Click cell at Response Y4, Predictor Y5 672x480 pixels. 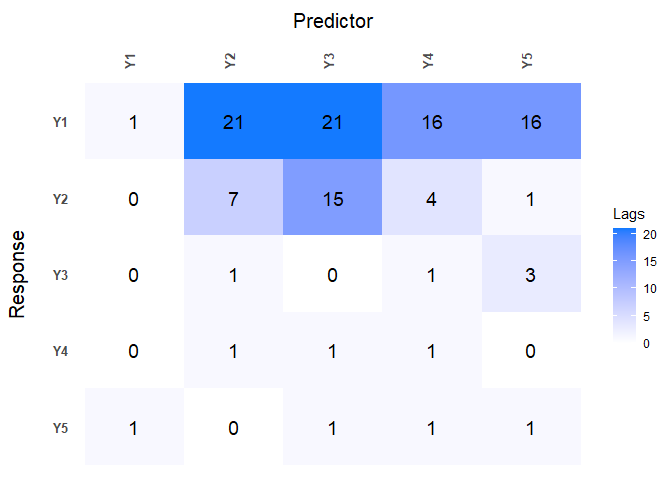pyautogui.click(x=530, y=350)
